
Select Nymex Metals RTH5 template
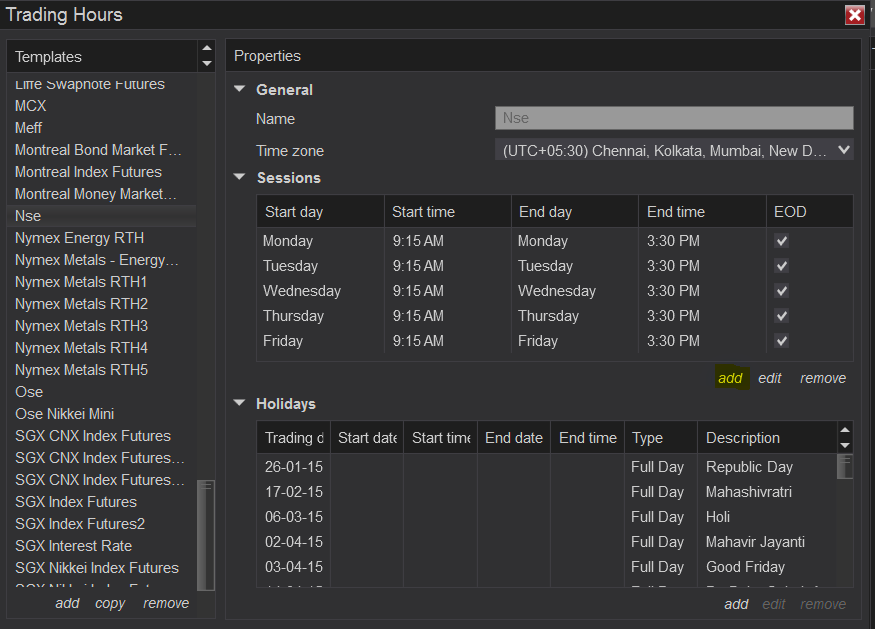pos(102,370)
